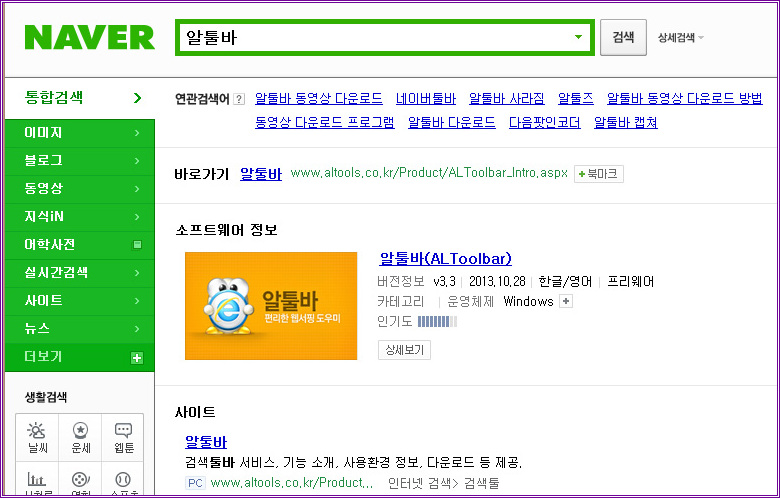The width and height of the screenshot is (780, 498).
Task: Open related search 알툴바 다운로드
Action: (x=452, y=122)
